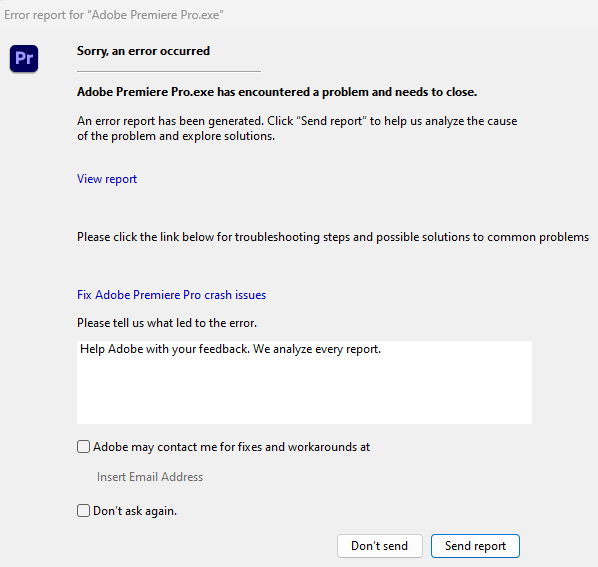Open the View report link
This screenshot has height=567, width=598.
pyautogui.click(x=107, y=179)
